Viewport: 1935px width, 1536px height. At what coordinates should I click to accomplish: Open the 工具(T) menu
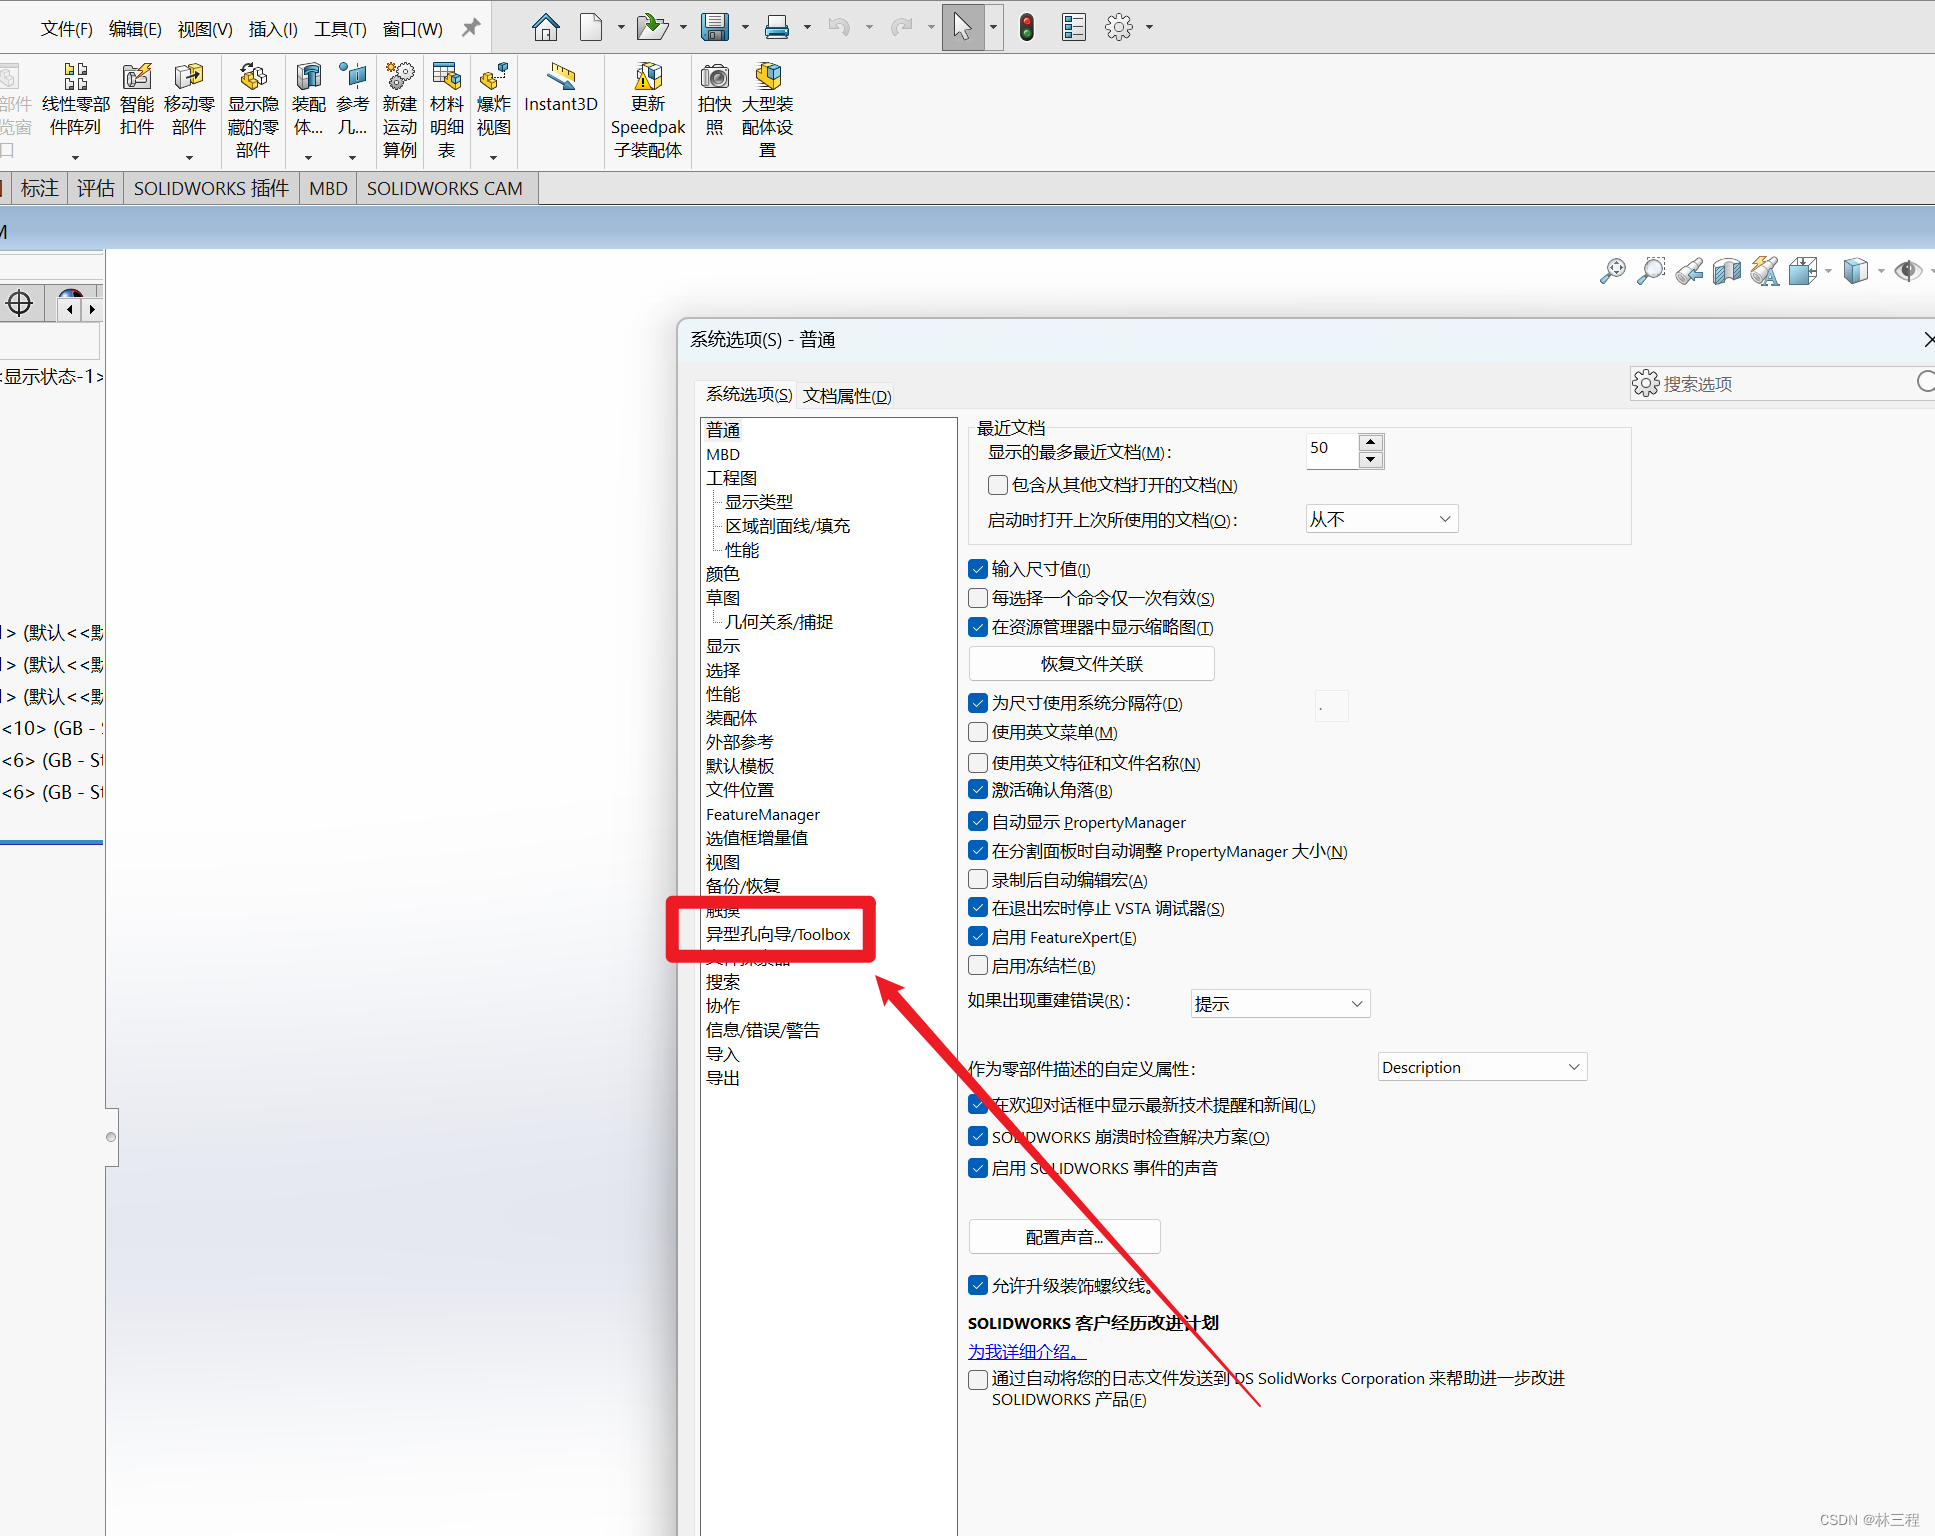pos(340,28)
